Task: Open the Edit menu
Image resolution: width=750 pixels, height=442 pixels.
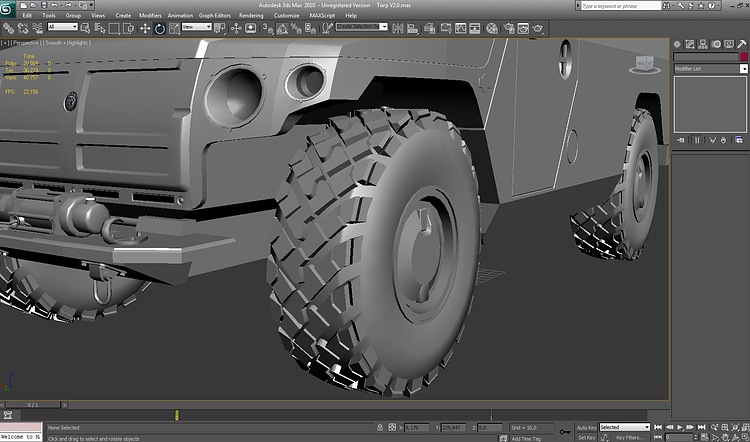Action: [x=27, y=15]
